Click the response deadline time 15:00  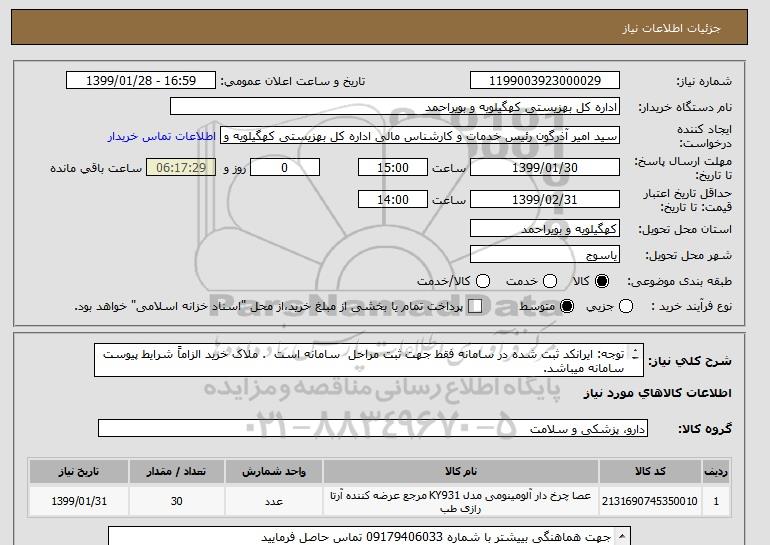click(393, 167)
